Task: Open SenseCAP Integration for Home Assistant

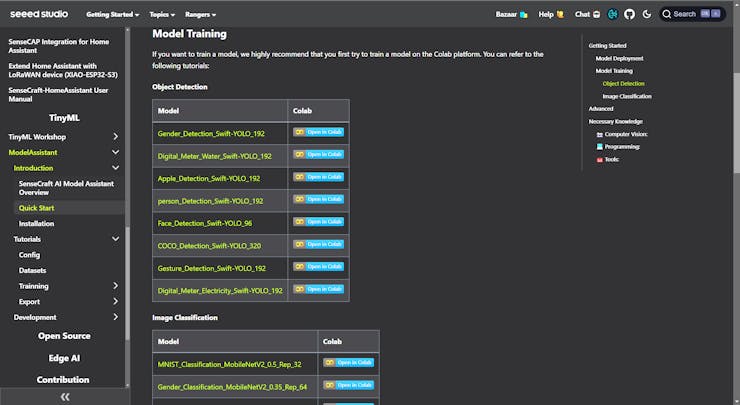Action: pos(59,46)
